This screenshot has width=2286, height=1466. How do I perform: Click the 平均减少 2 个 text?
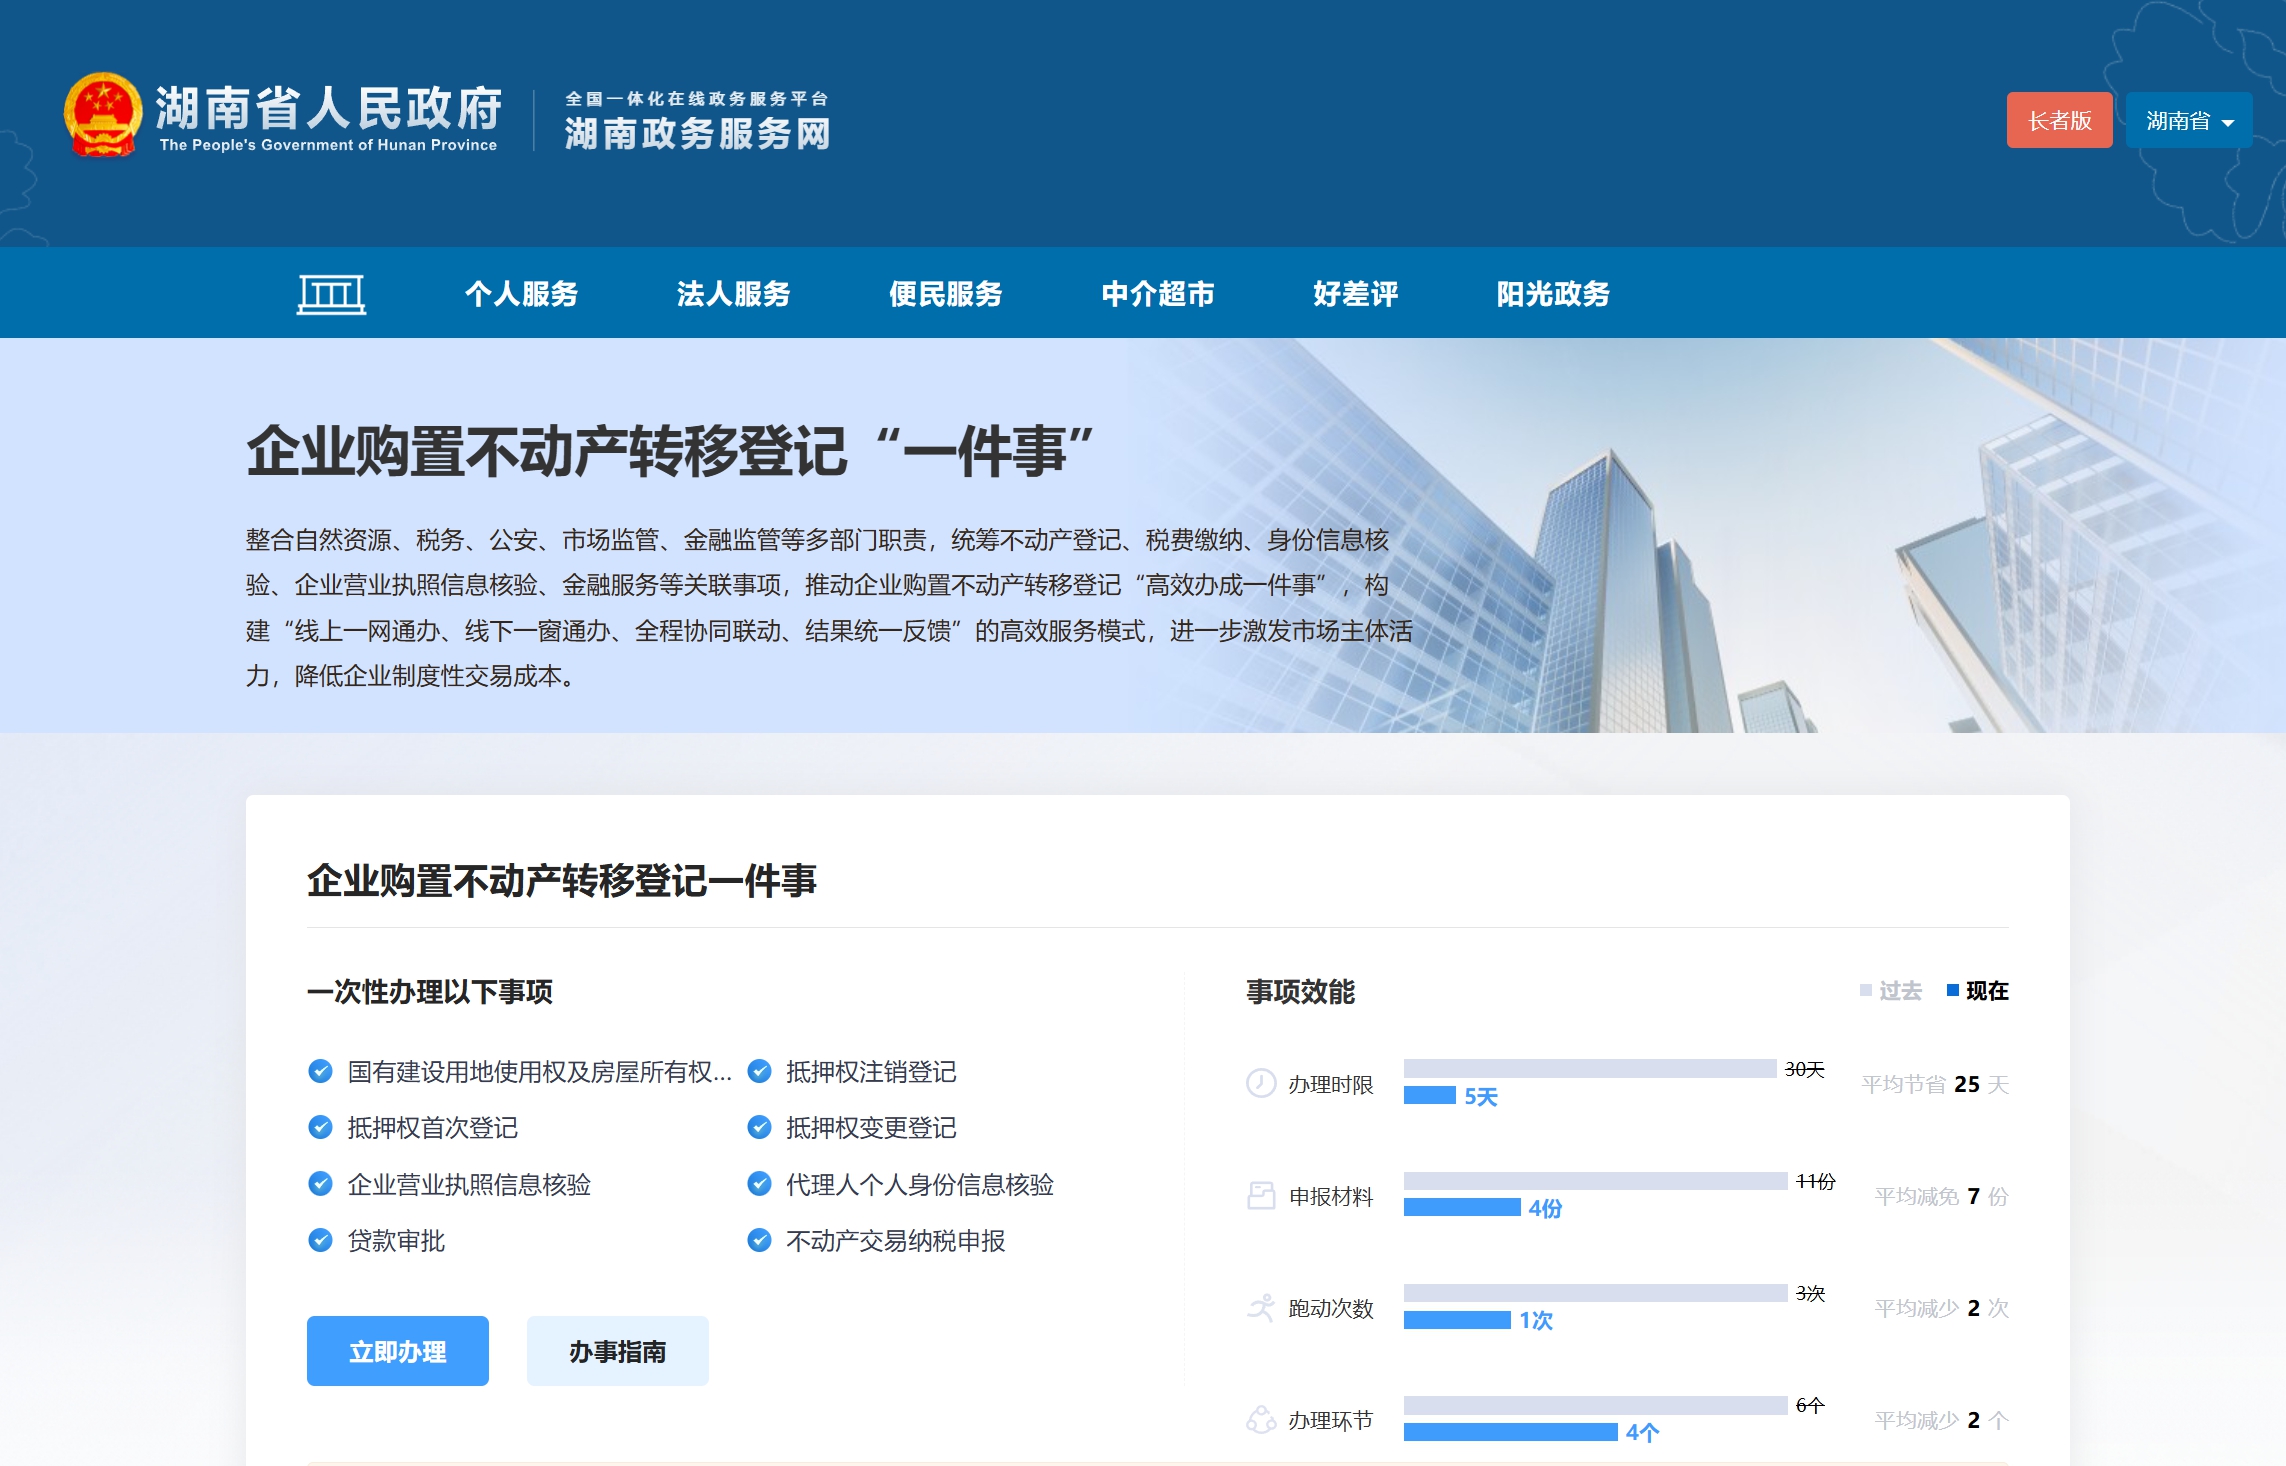pos(1941,1420)
